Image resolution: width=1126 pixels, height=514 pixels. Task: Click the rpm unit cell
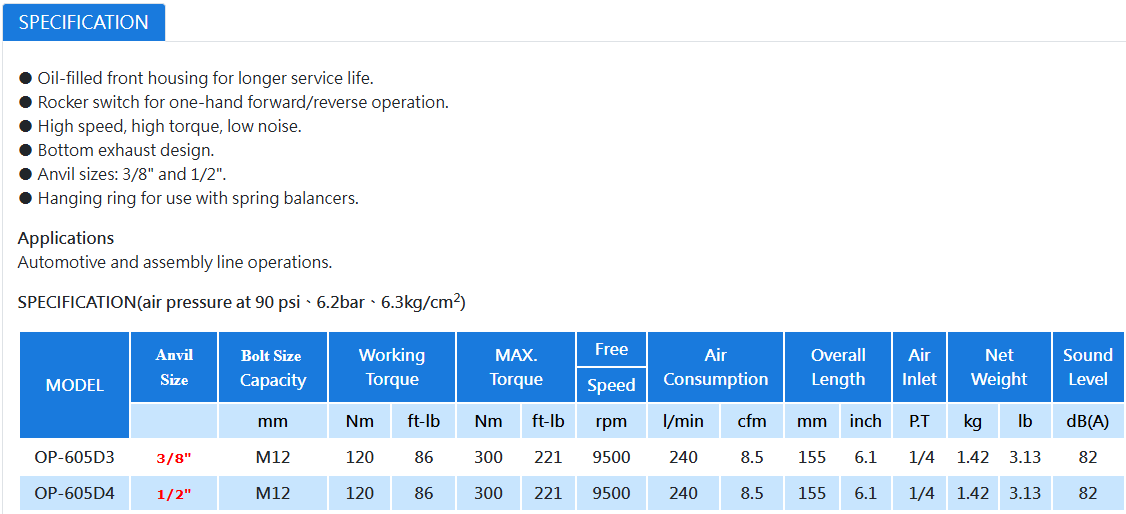[611, 421]
